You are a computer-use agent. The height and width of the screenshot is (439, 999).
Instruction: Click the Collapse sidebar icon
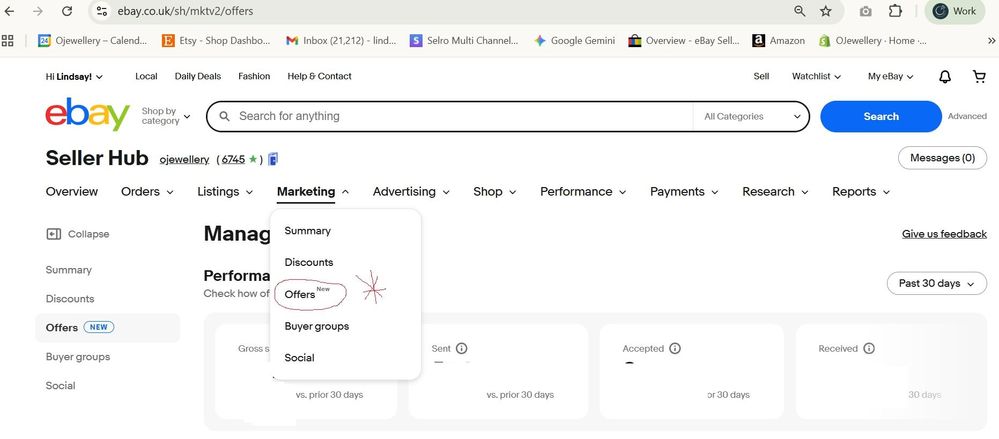tap(53, 234)
